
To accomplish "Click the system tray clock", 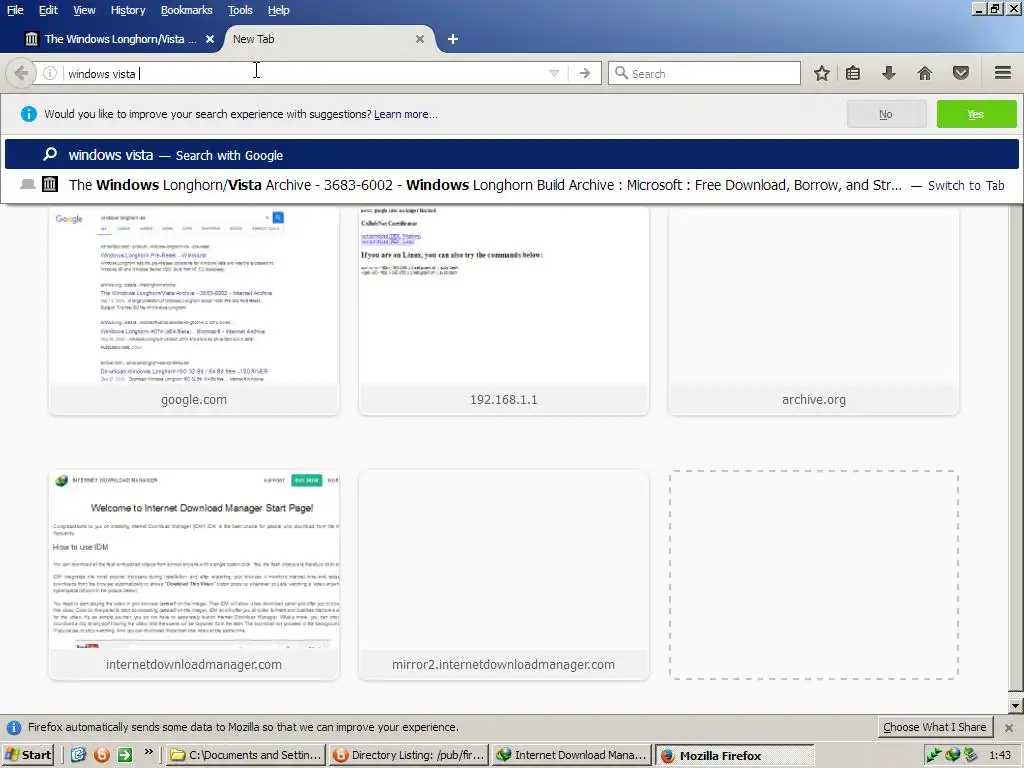I will click(x=1000, y=755).
